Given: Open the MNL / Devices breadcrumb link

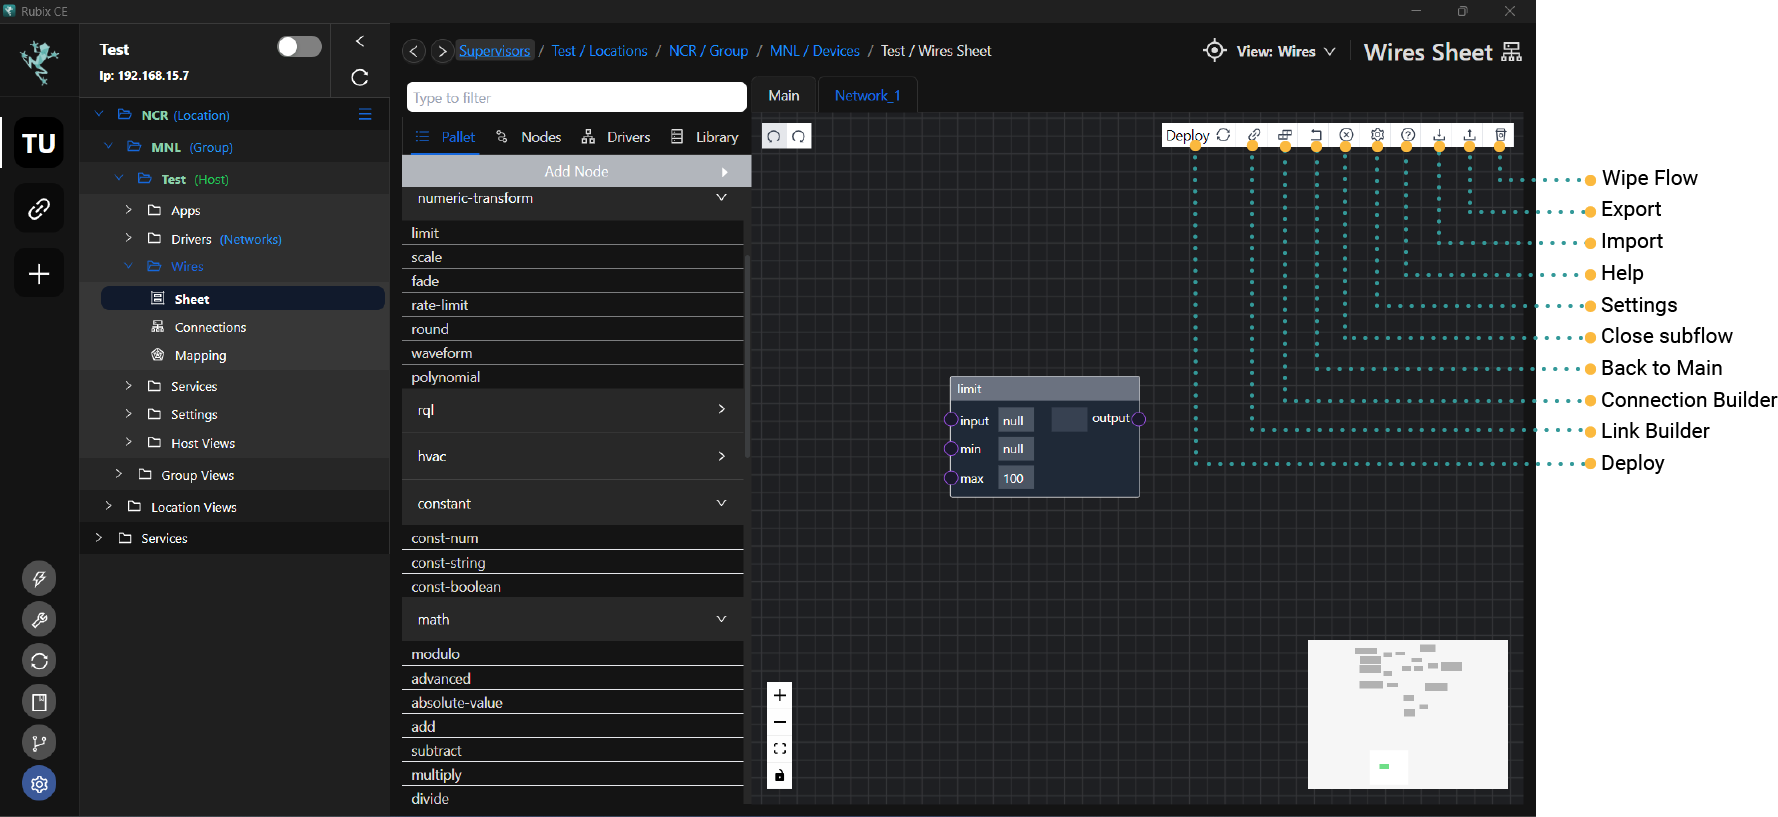Looking at the screenshot, I should point(814,51).
